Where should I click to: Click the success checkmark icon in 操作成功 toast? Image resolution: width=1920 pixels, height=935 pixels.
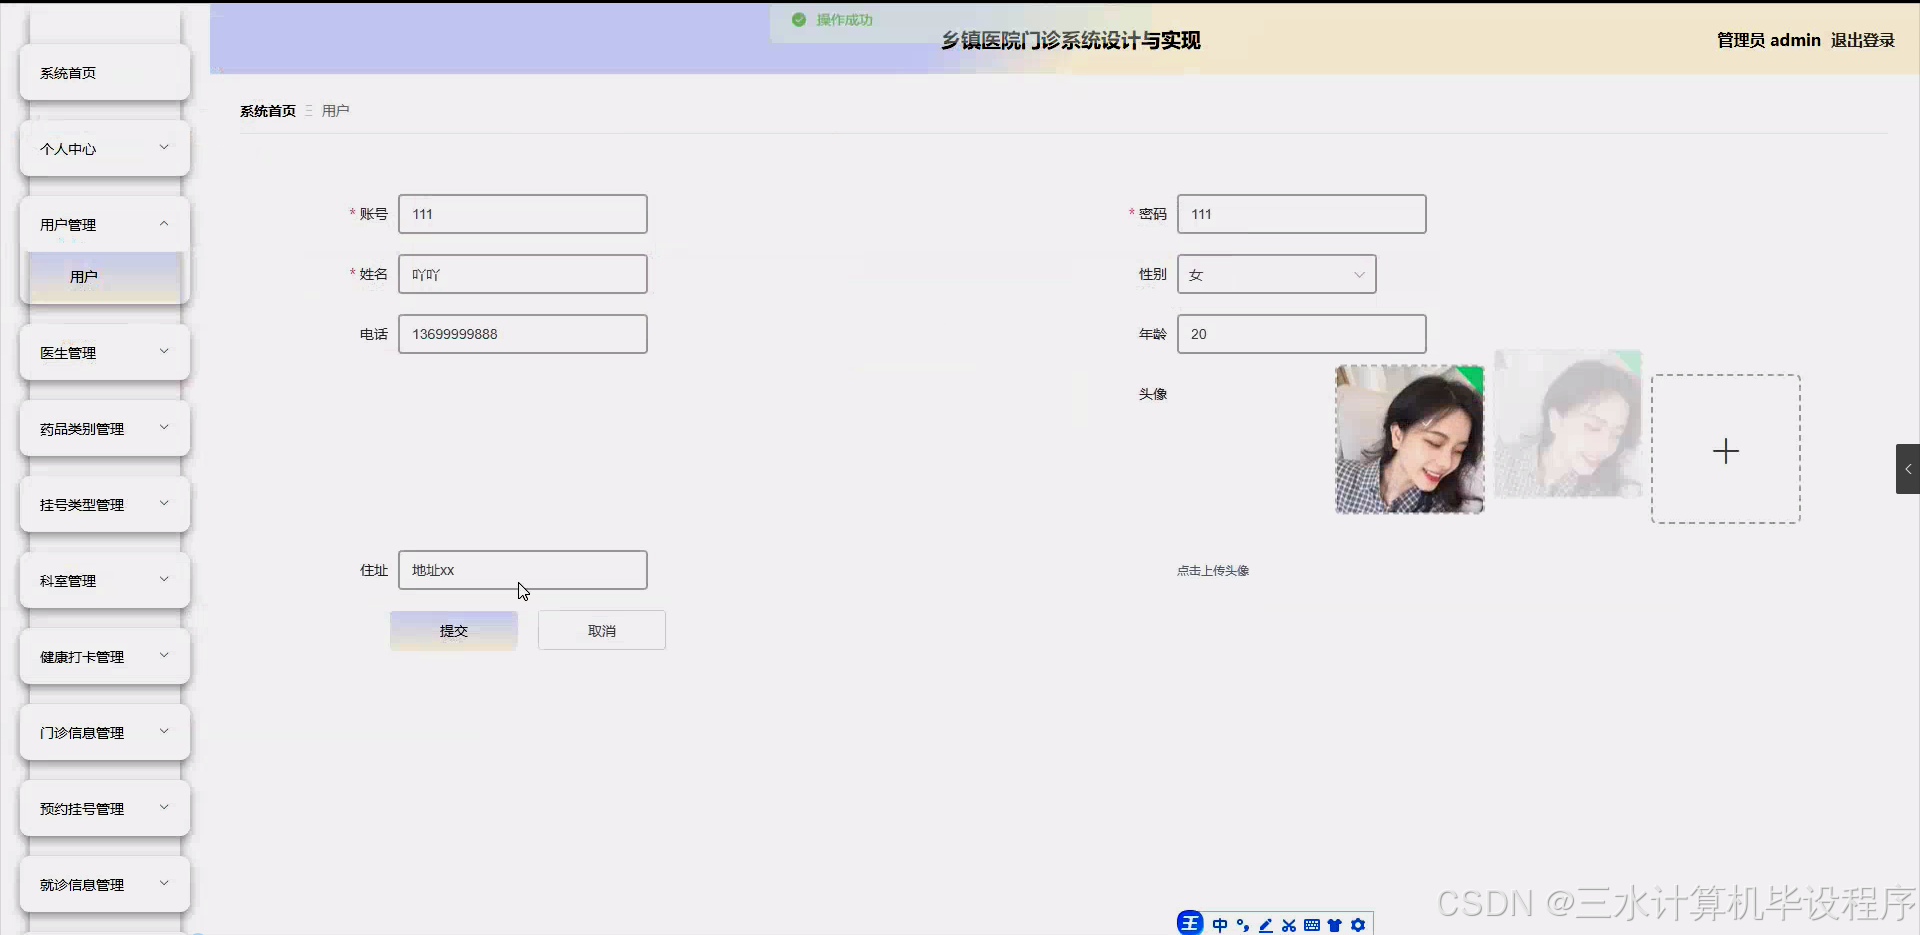(x=798, y=19)
